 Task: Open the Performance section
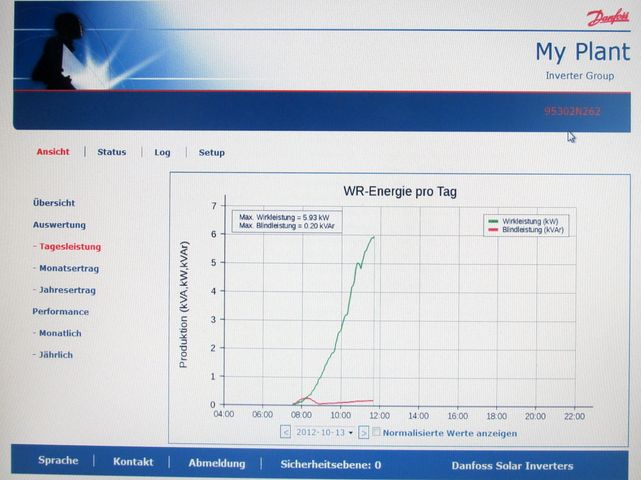(61, 312)
